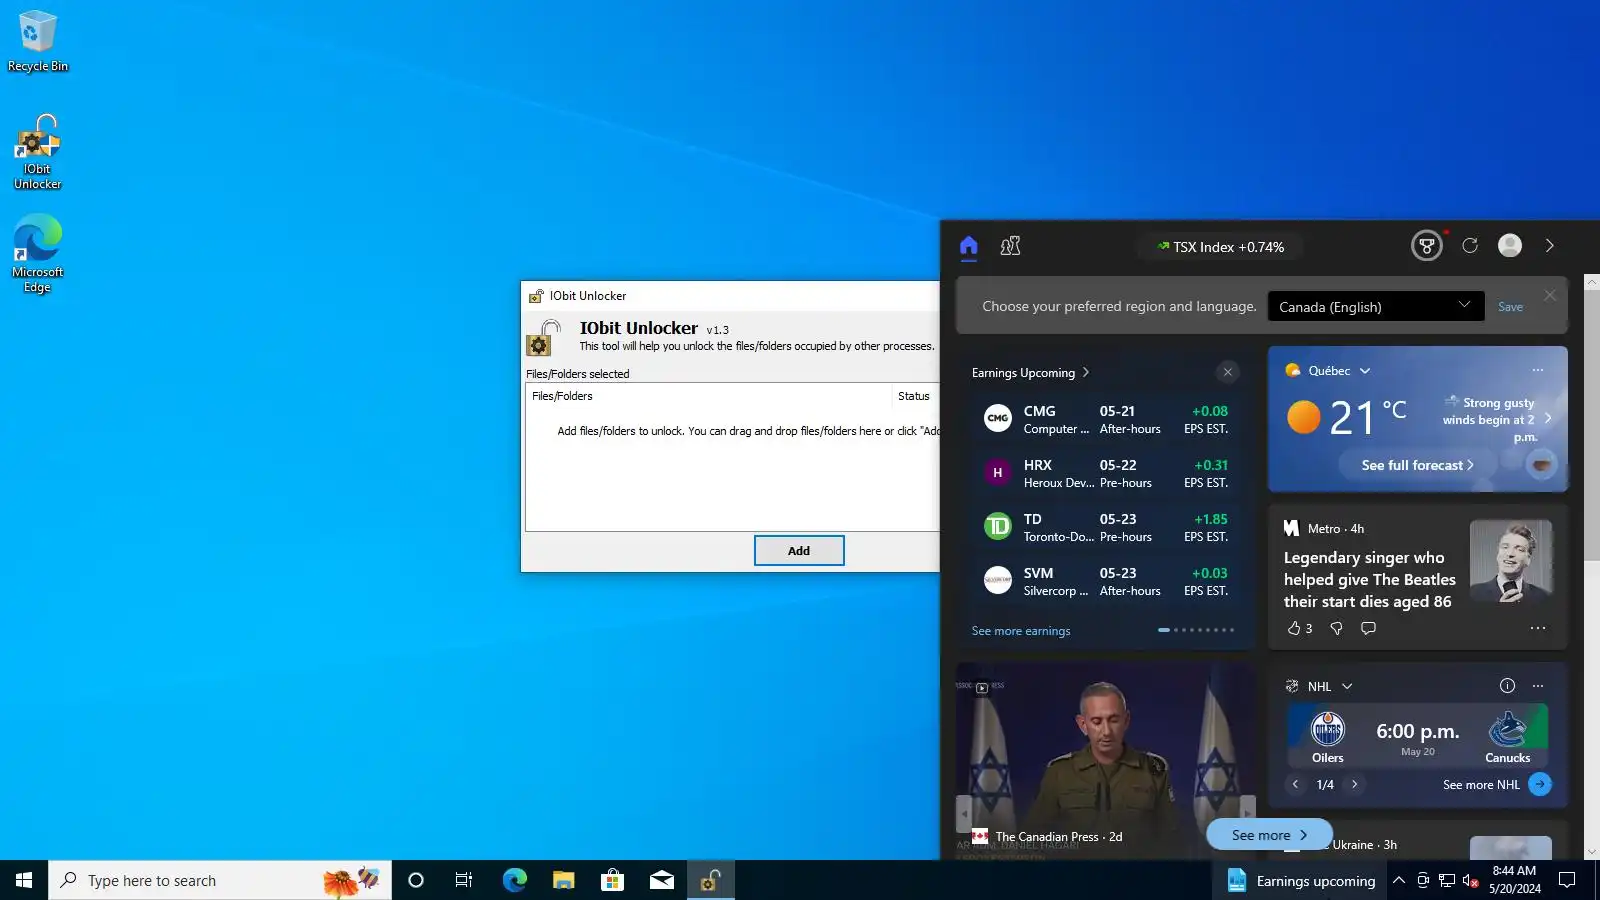
Task: Click the widgets panel scrollbar thumb
Action: [x=1592, y=425]
